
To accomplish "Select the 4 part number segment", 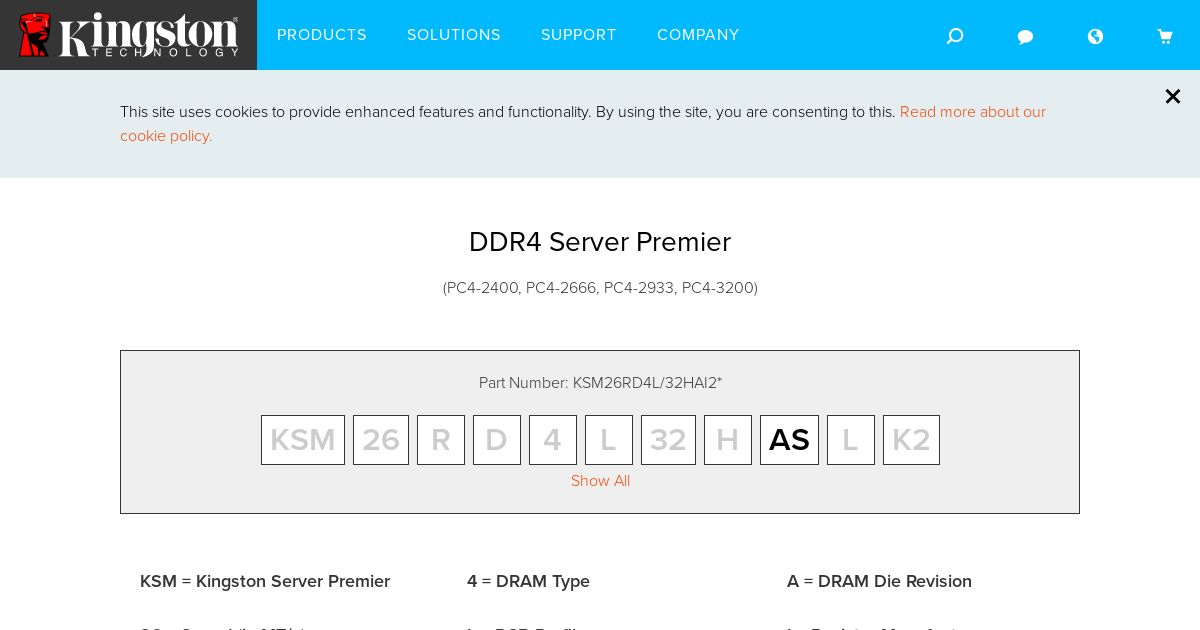I will [x=553, y=440].
